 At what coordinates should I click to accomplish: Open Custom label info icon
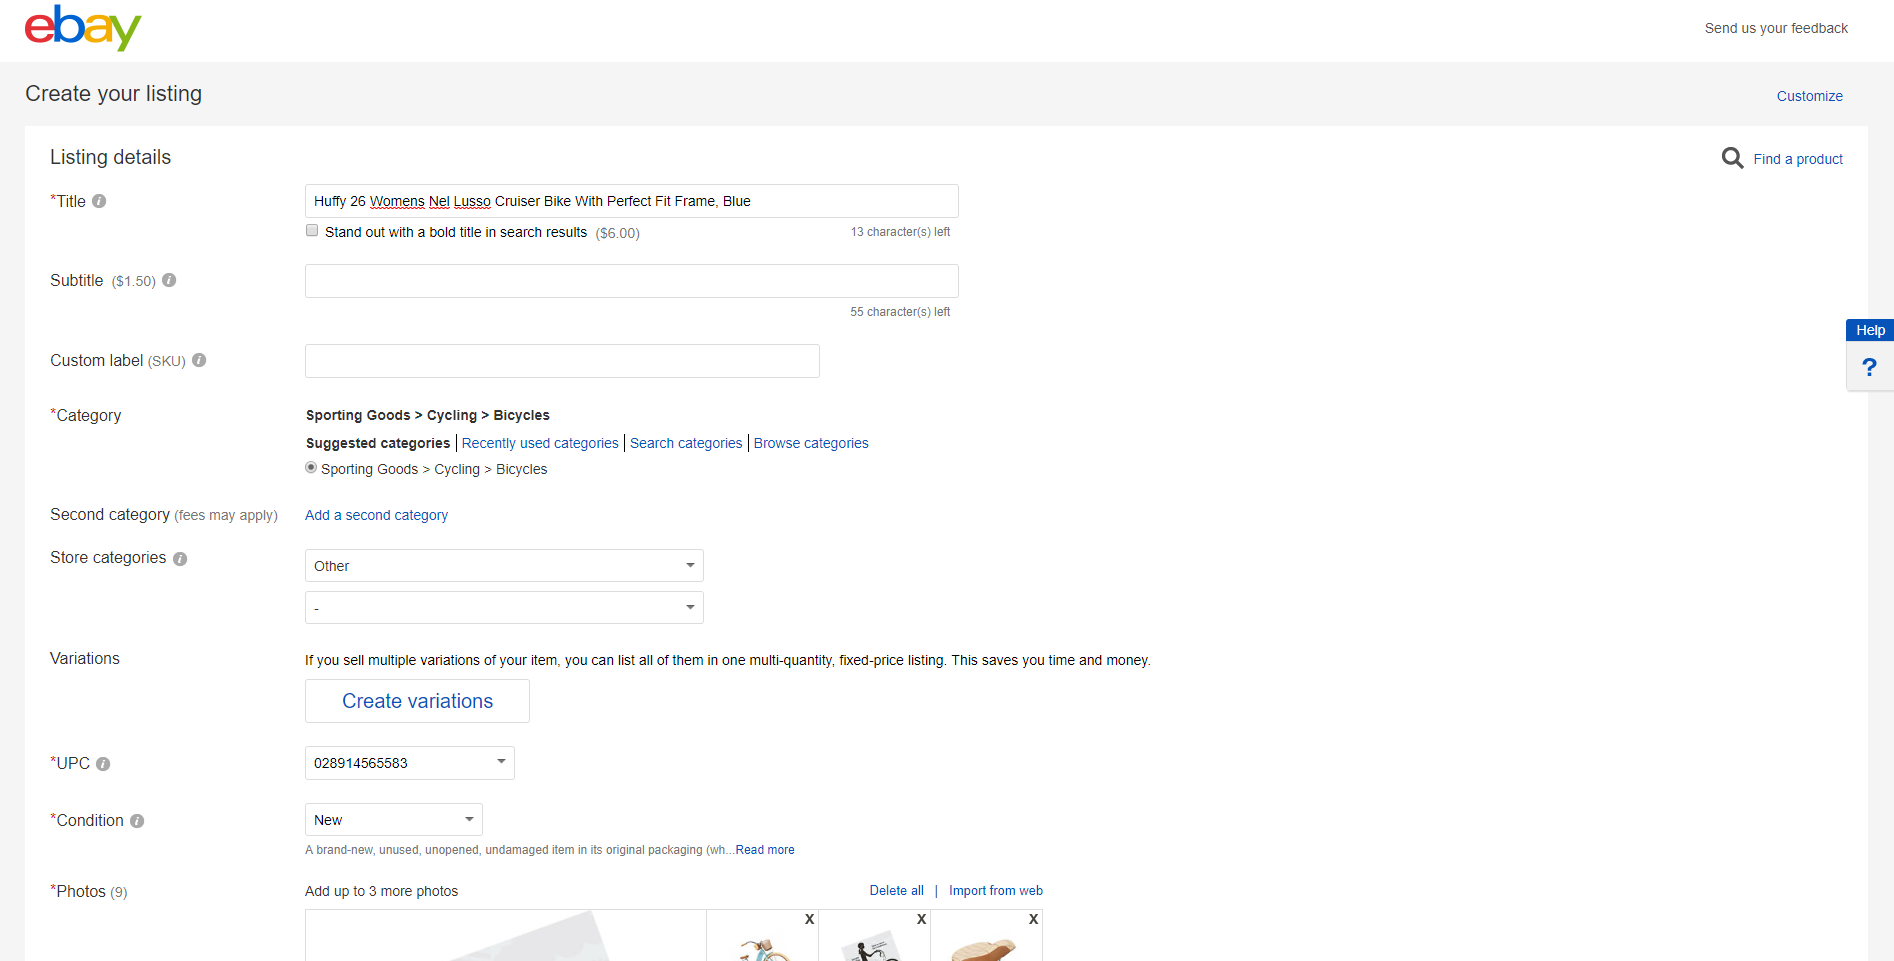click(x=199, y=360)
